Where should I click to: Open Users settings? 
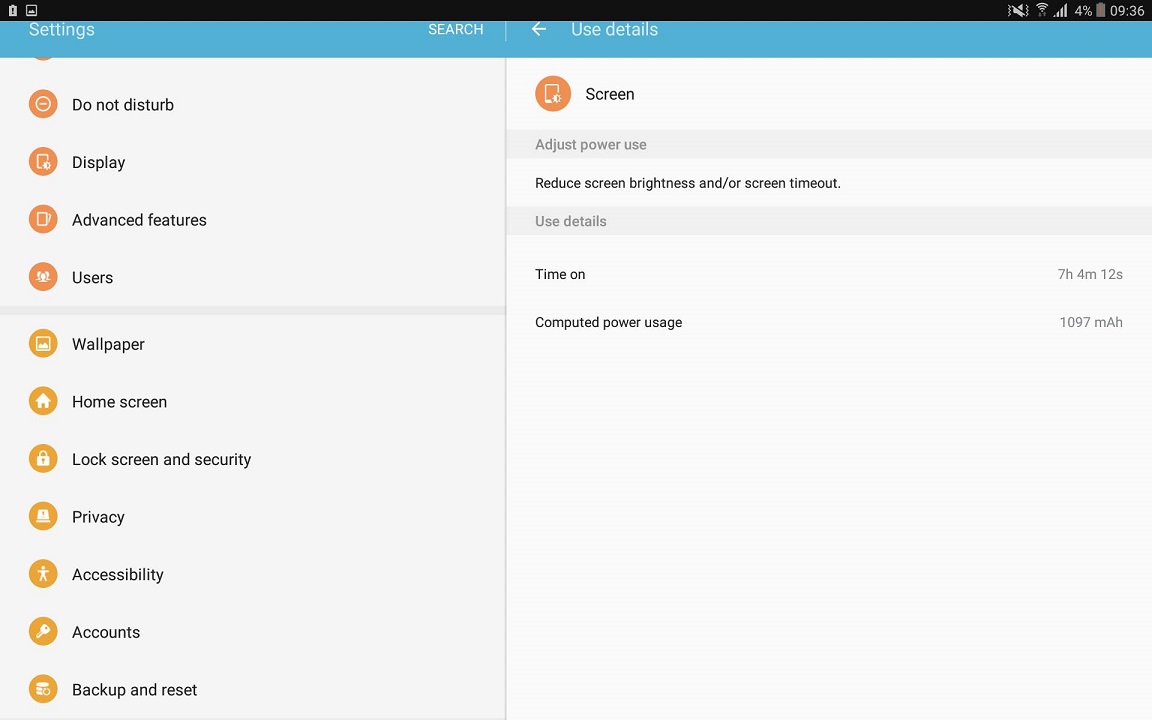tap(253, 277)
